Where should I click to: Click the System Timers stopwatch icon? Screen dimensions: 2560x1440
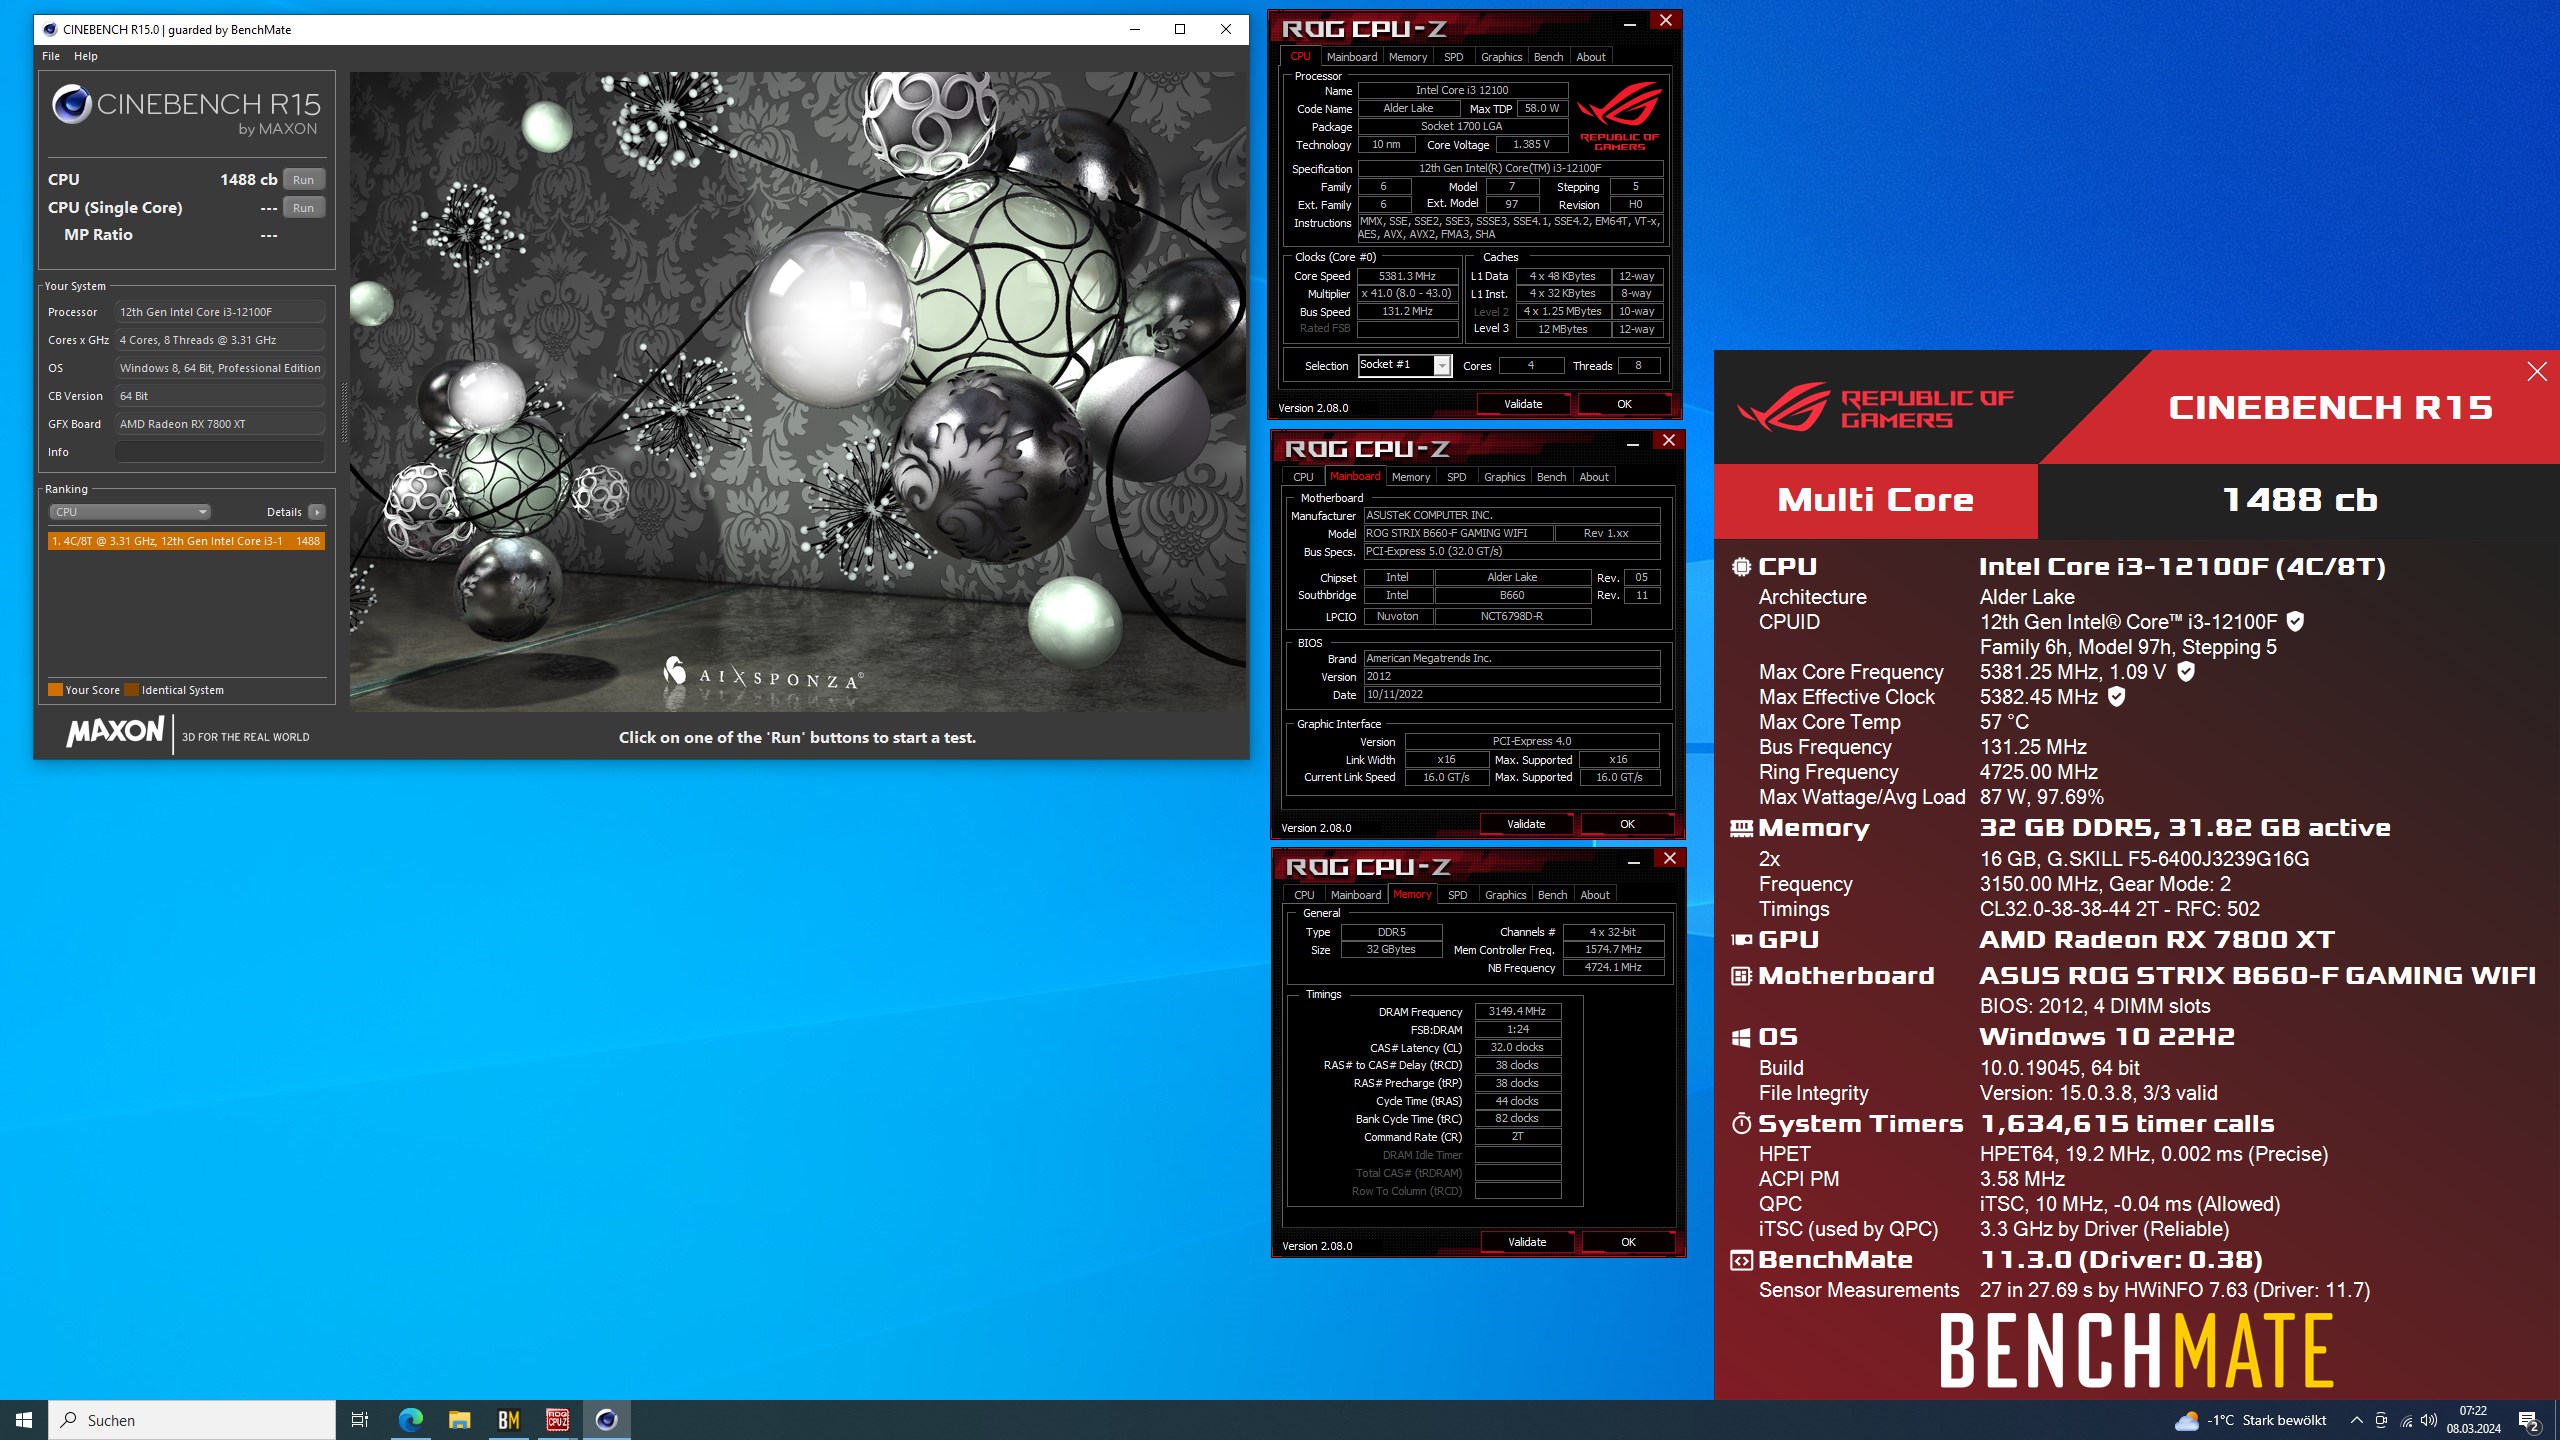click(1741, 1124)
